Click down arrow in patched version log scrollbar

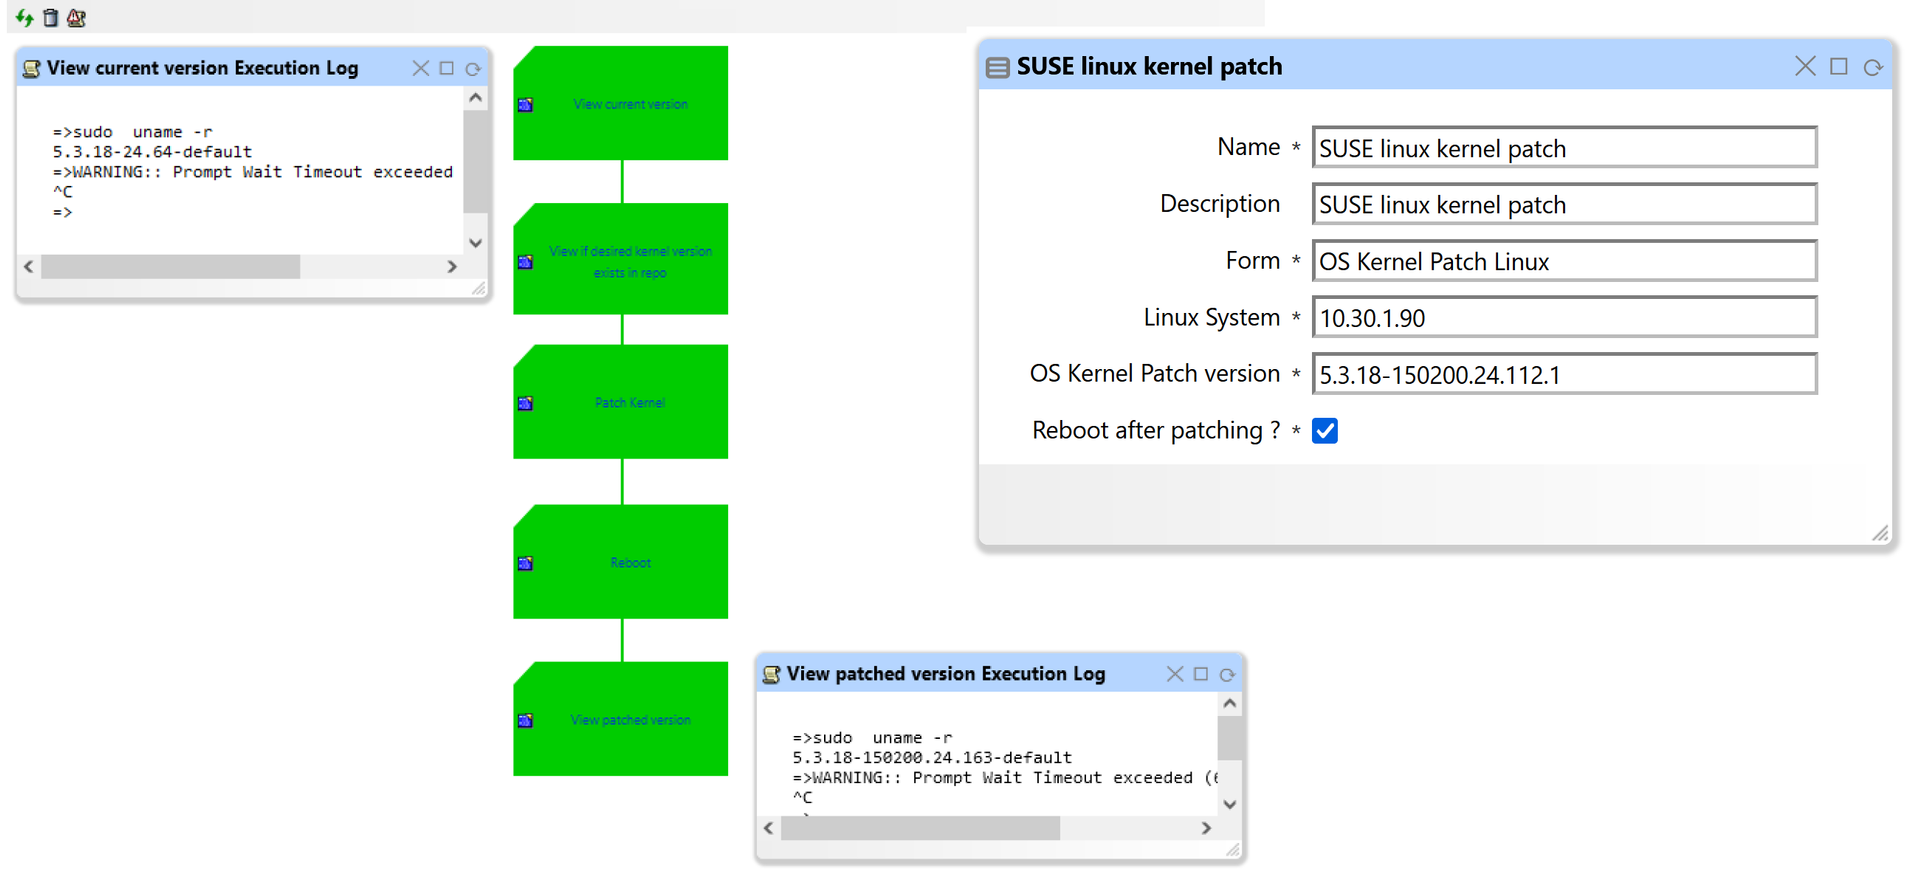[x=1230, y=804]
